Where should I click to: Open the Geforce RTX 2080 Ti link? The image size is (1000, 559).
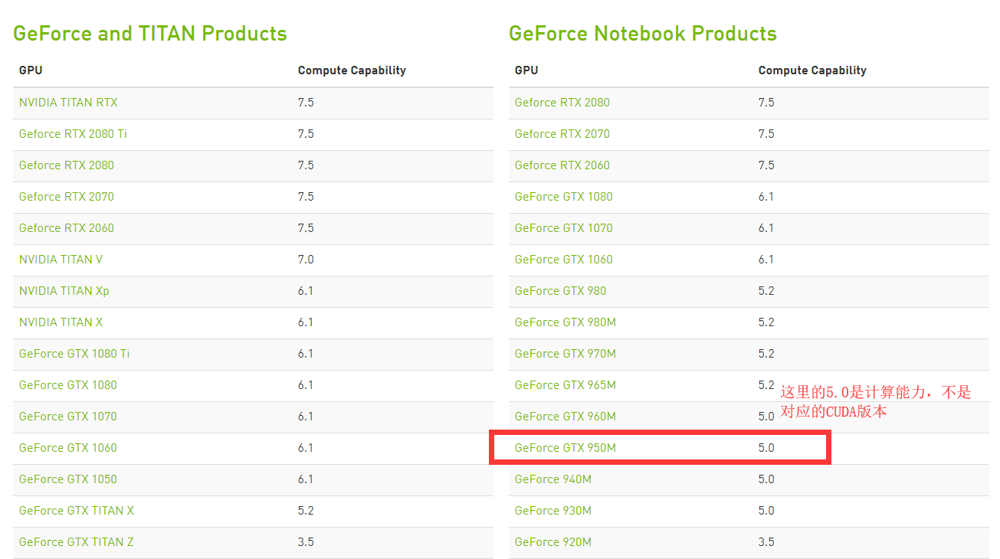(73, 134)
